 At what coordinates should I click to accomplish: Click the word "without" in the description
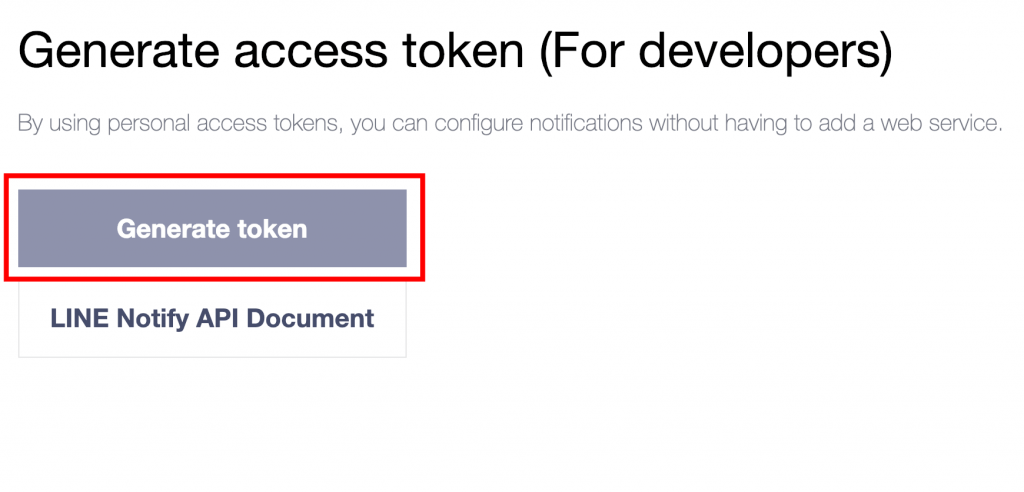tap(680, 125)
